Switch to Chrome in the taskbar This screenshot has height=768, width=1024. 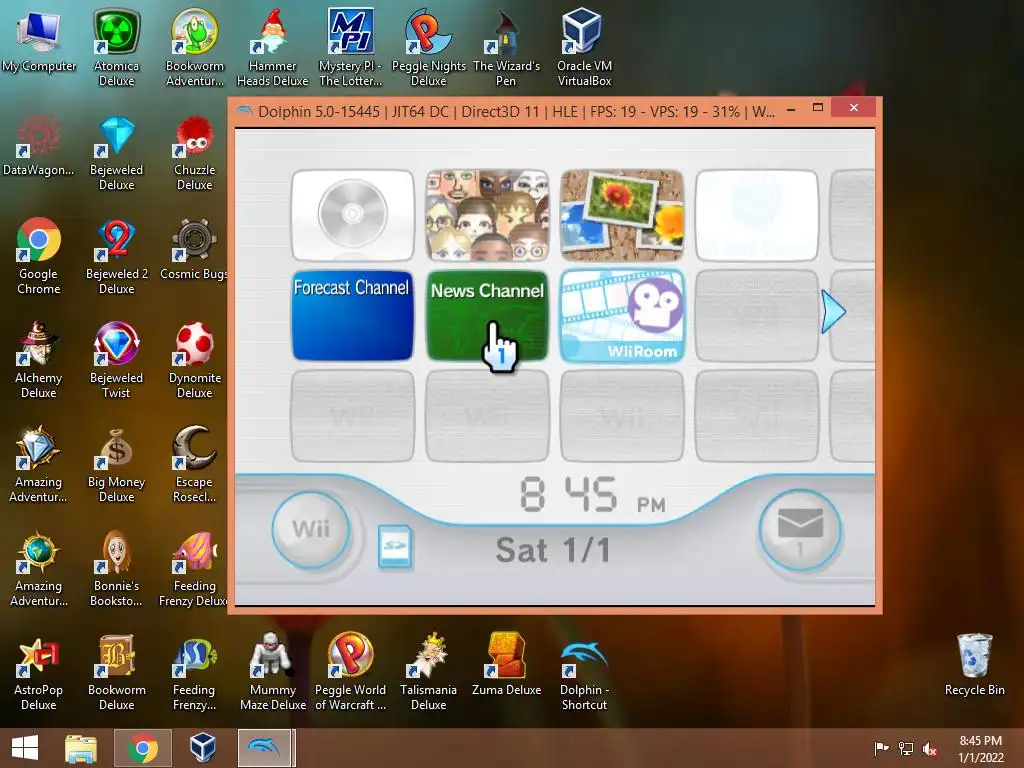pos(143,748)
